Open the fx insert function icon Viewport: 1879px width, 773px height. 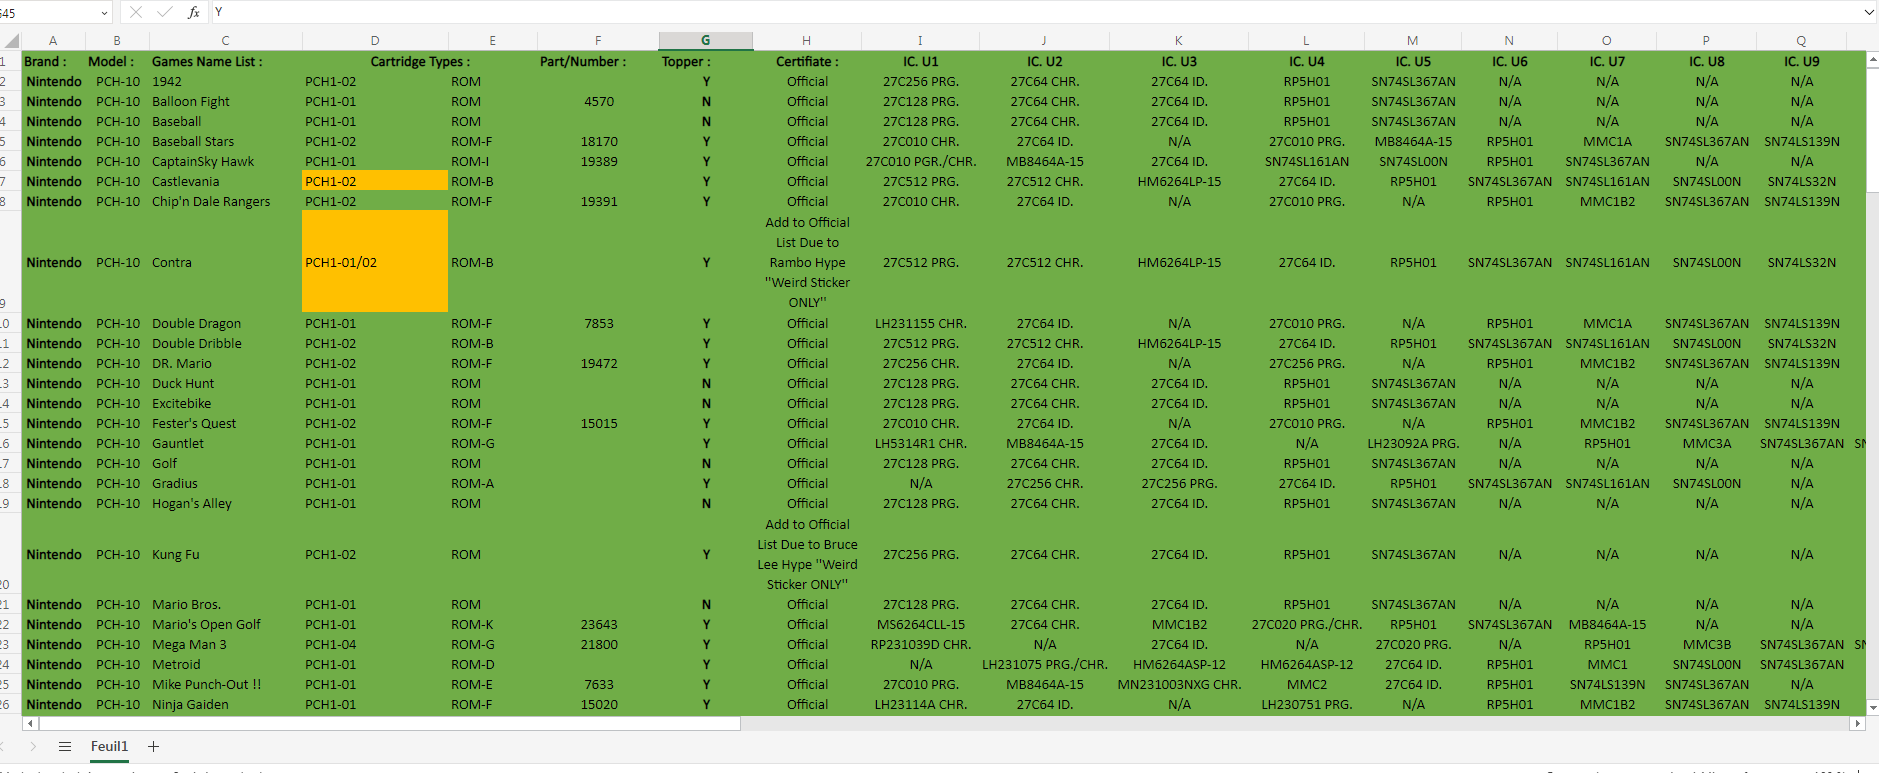[193, 12]
